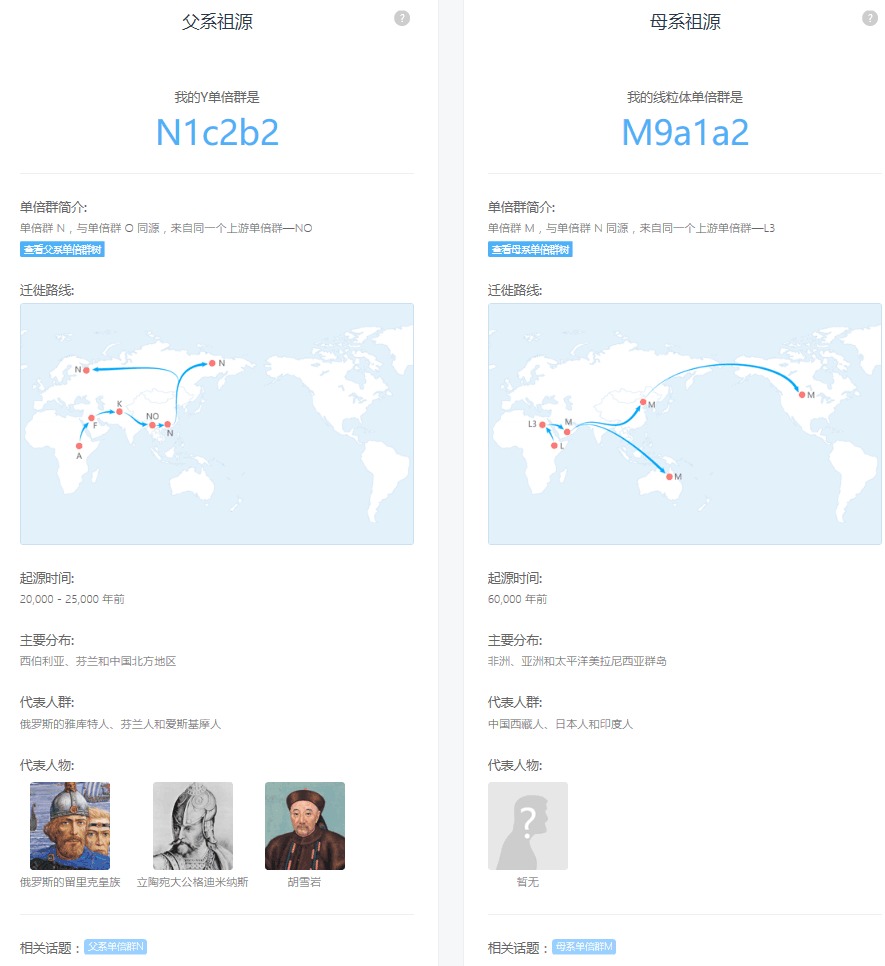Click the F marker on paternal migration map
The height and width of the screenshot is (966, 885).
(x=91, y=418)
